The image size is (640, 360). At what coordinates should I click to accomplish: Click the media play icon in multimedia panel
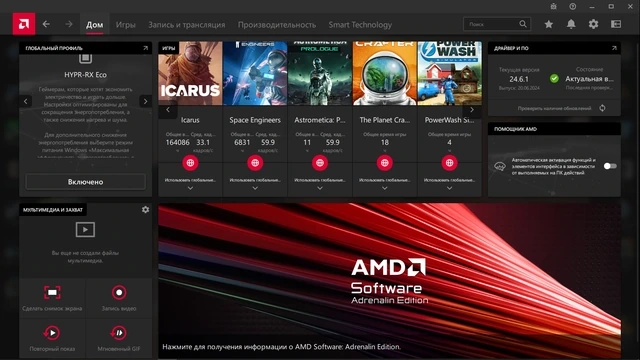coord(85,229)
